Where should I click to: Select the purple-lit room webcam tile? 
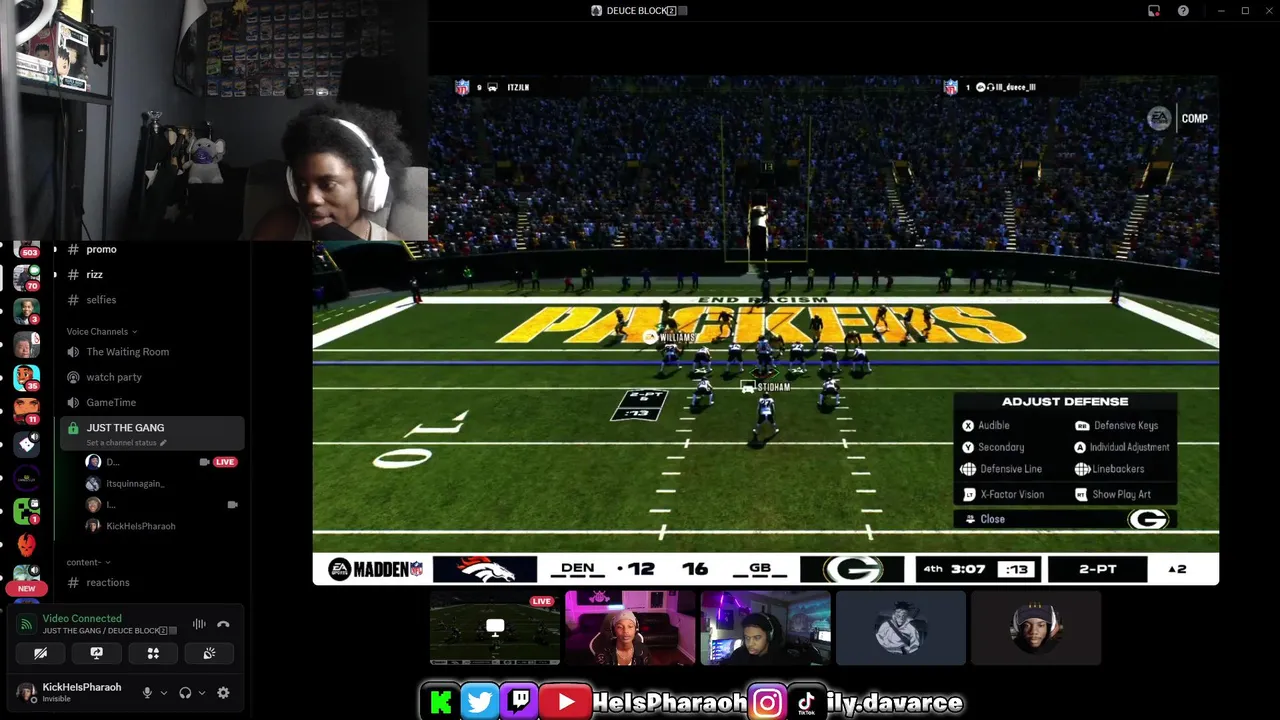[765, 628]
